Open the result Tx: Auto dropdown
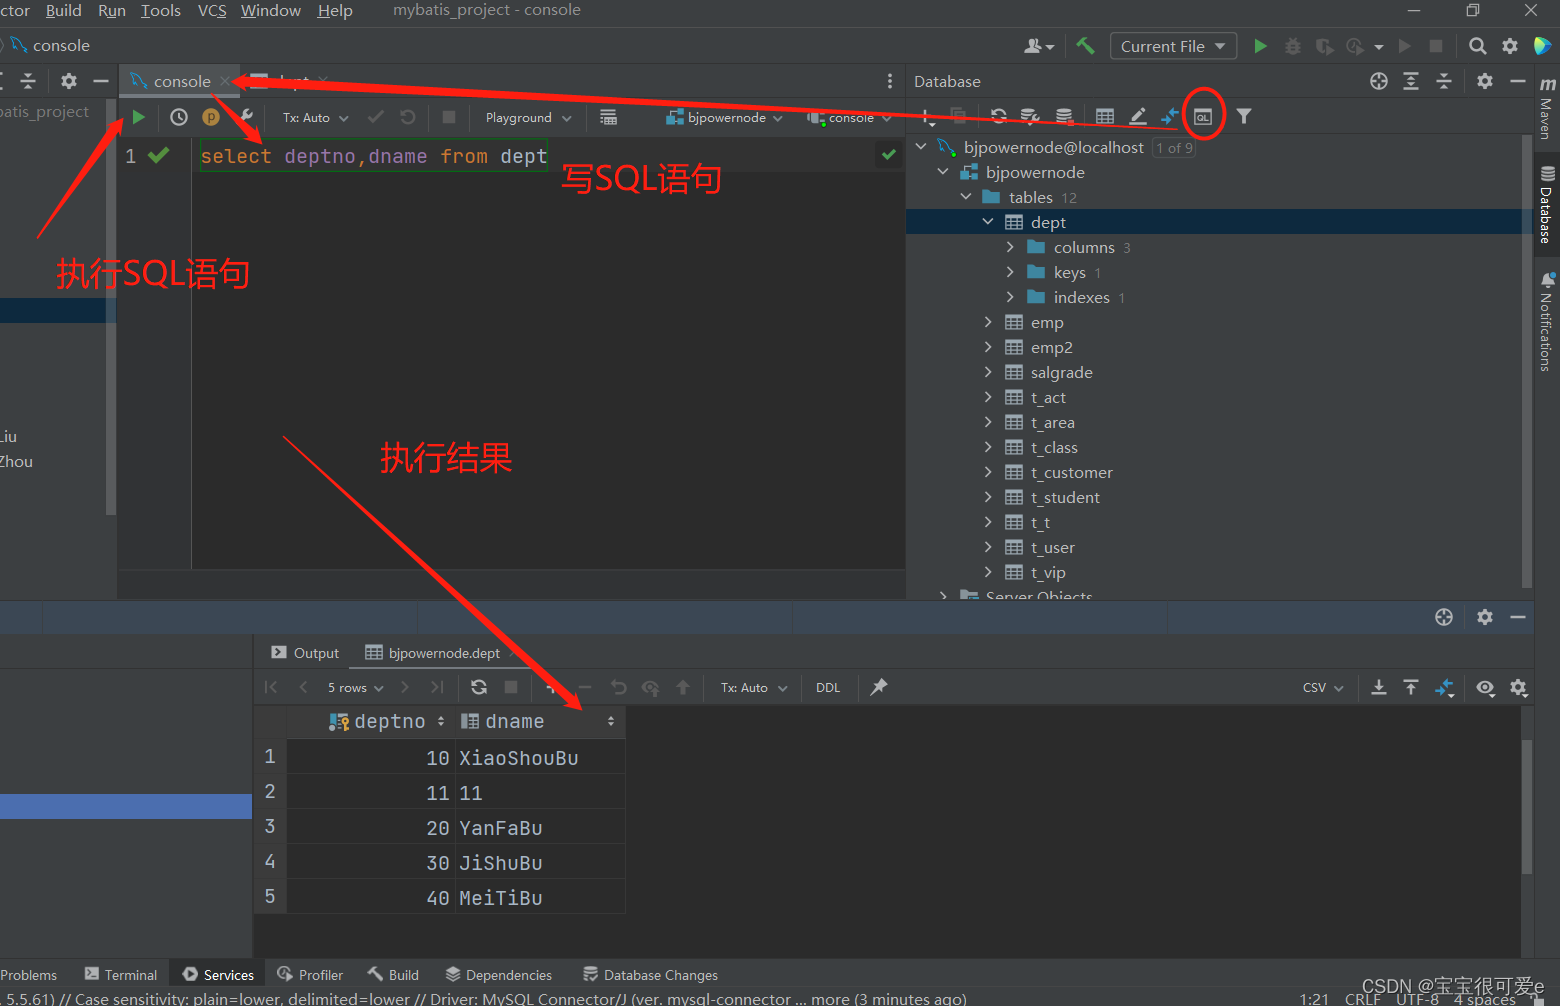This screenshot has width=1560, height=1006. (754, 687)
